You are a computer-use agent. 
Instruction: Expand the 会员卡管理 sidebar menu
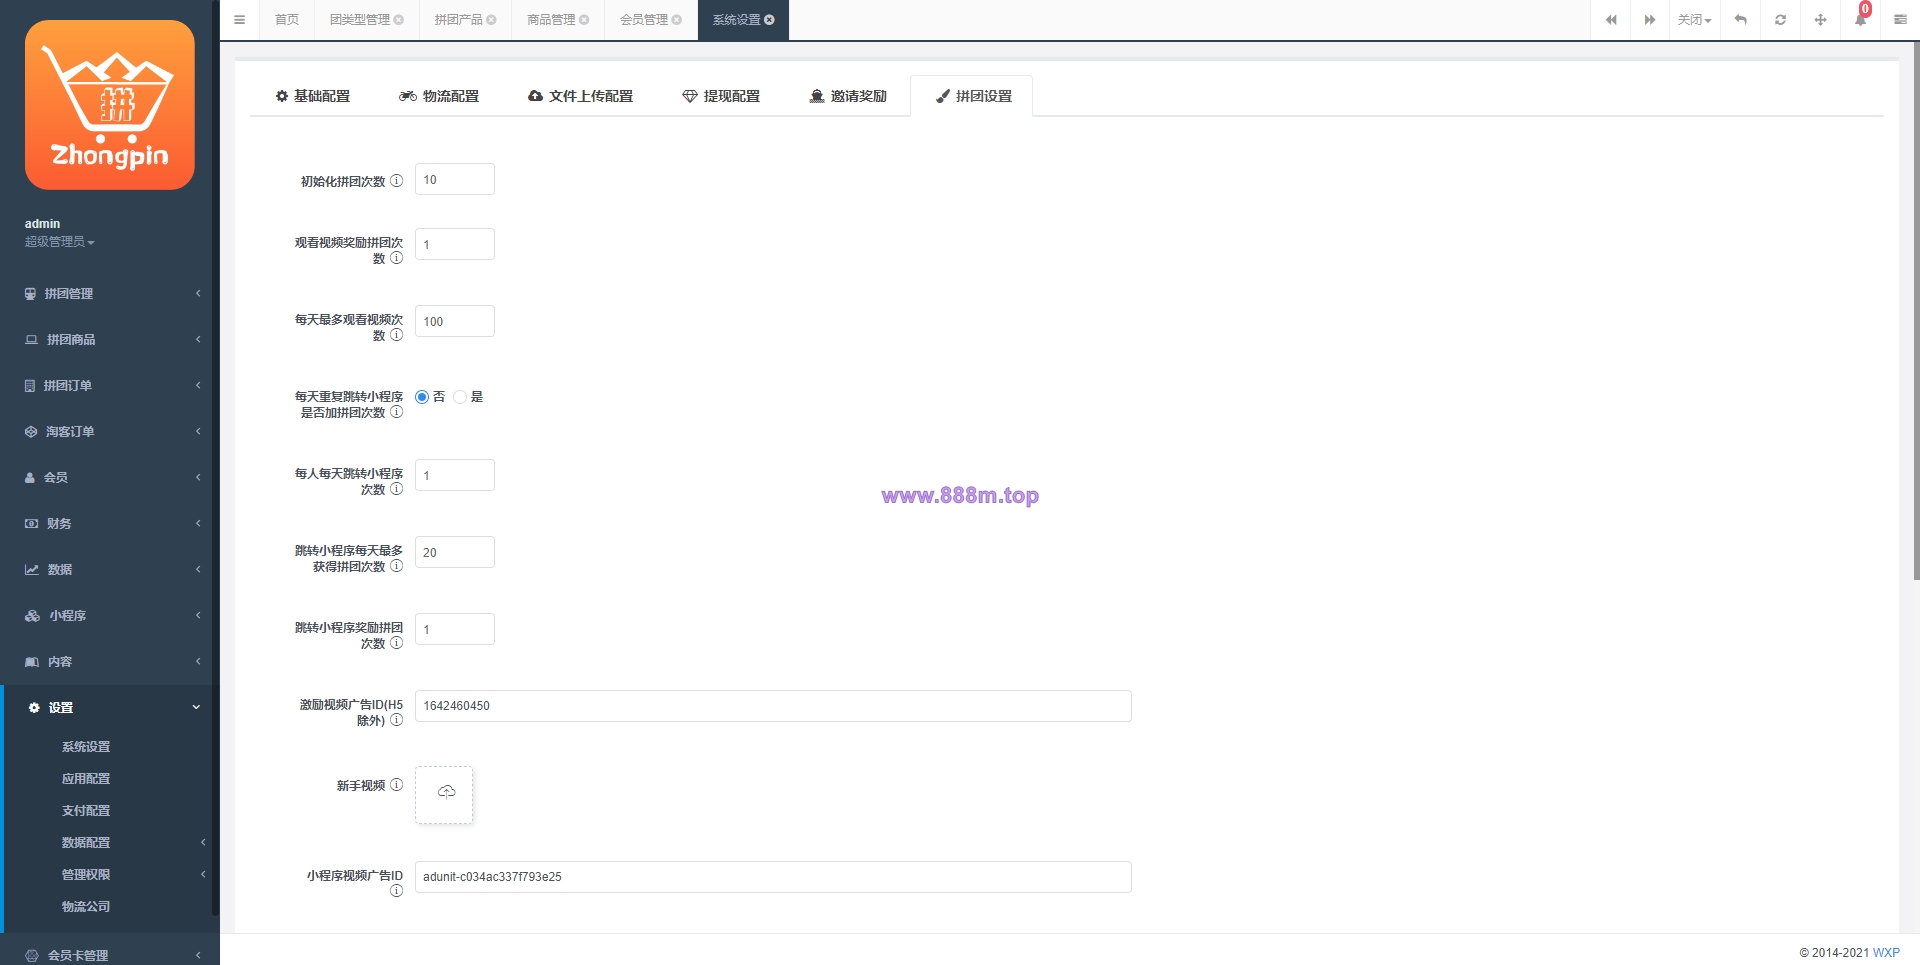coord(110,955)
